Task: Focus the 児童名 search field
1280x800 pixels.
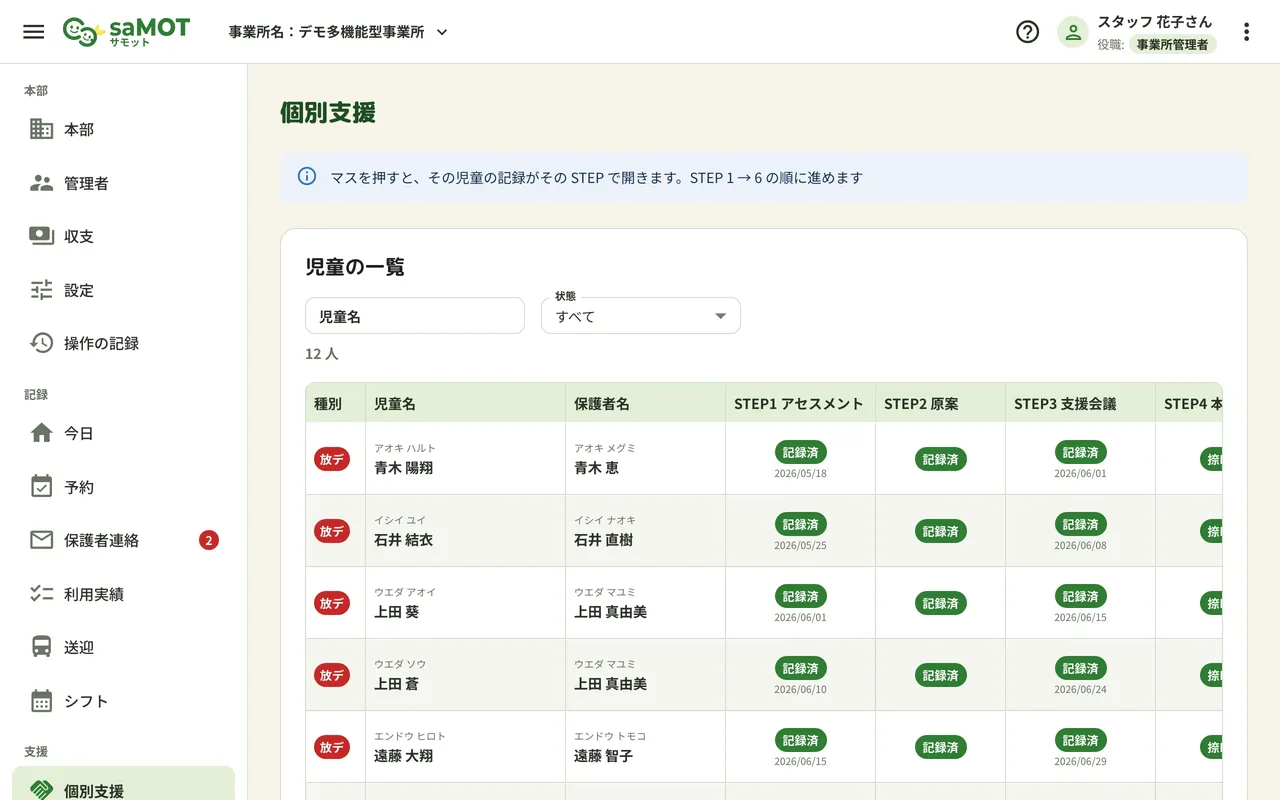Action: click(415, 316)
